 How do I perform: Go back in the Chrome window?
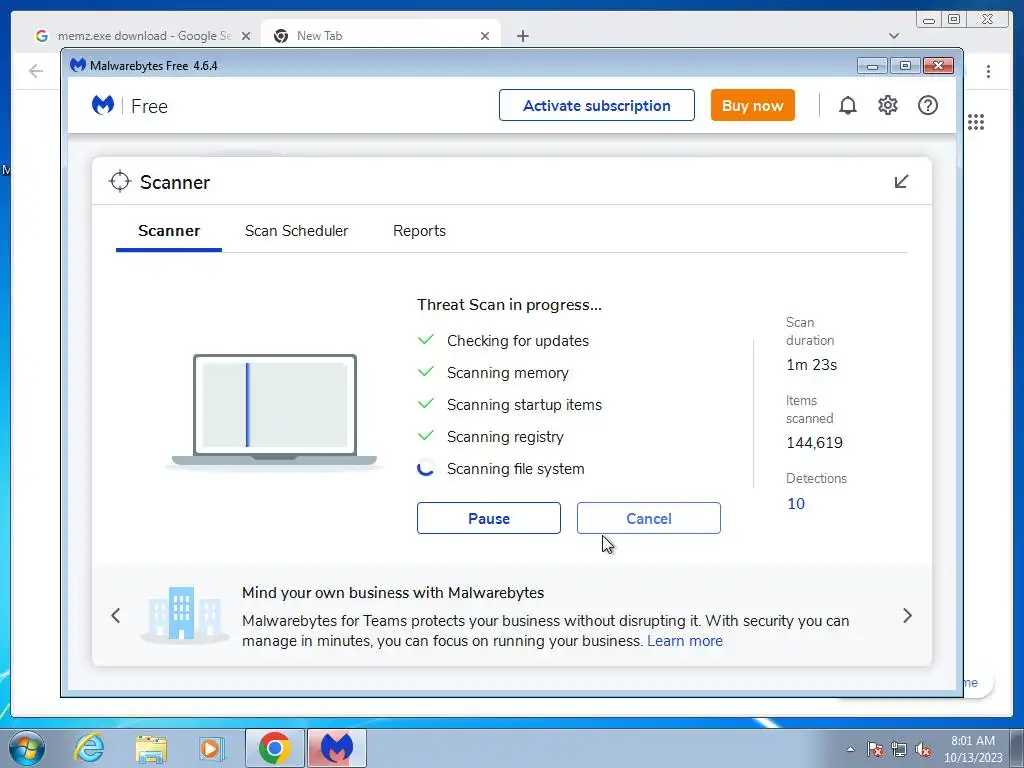[36, 71]
